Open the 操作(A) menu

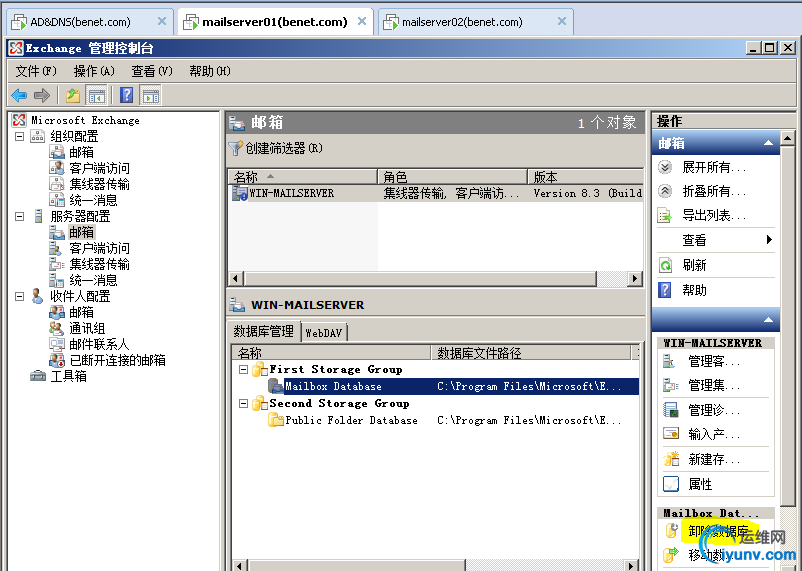(94, 71)
